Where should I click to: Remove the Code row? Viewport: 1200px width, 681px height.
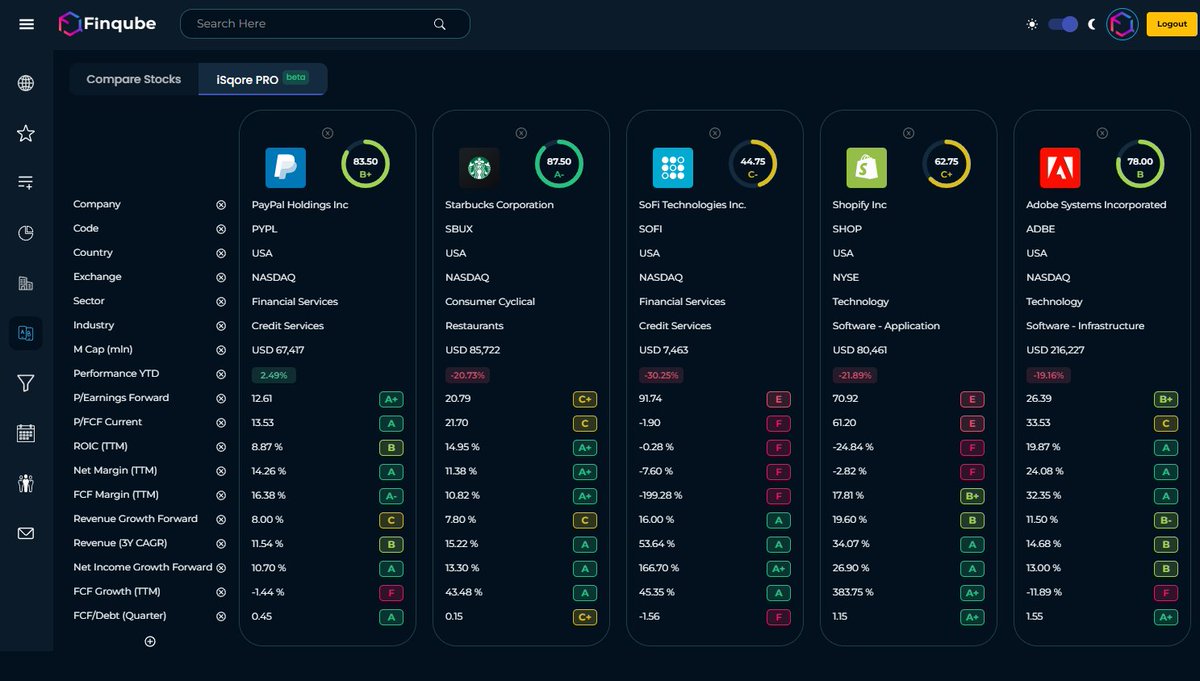[x=221, y=229]
